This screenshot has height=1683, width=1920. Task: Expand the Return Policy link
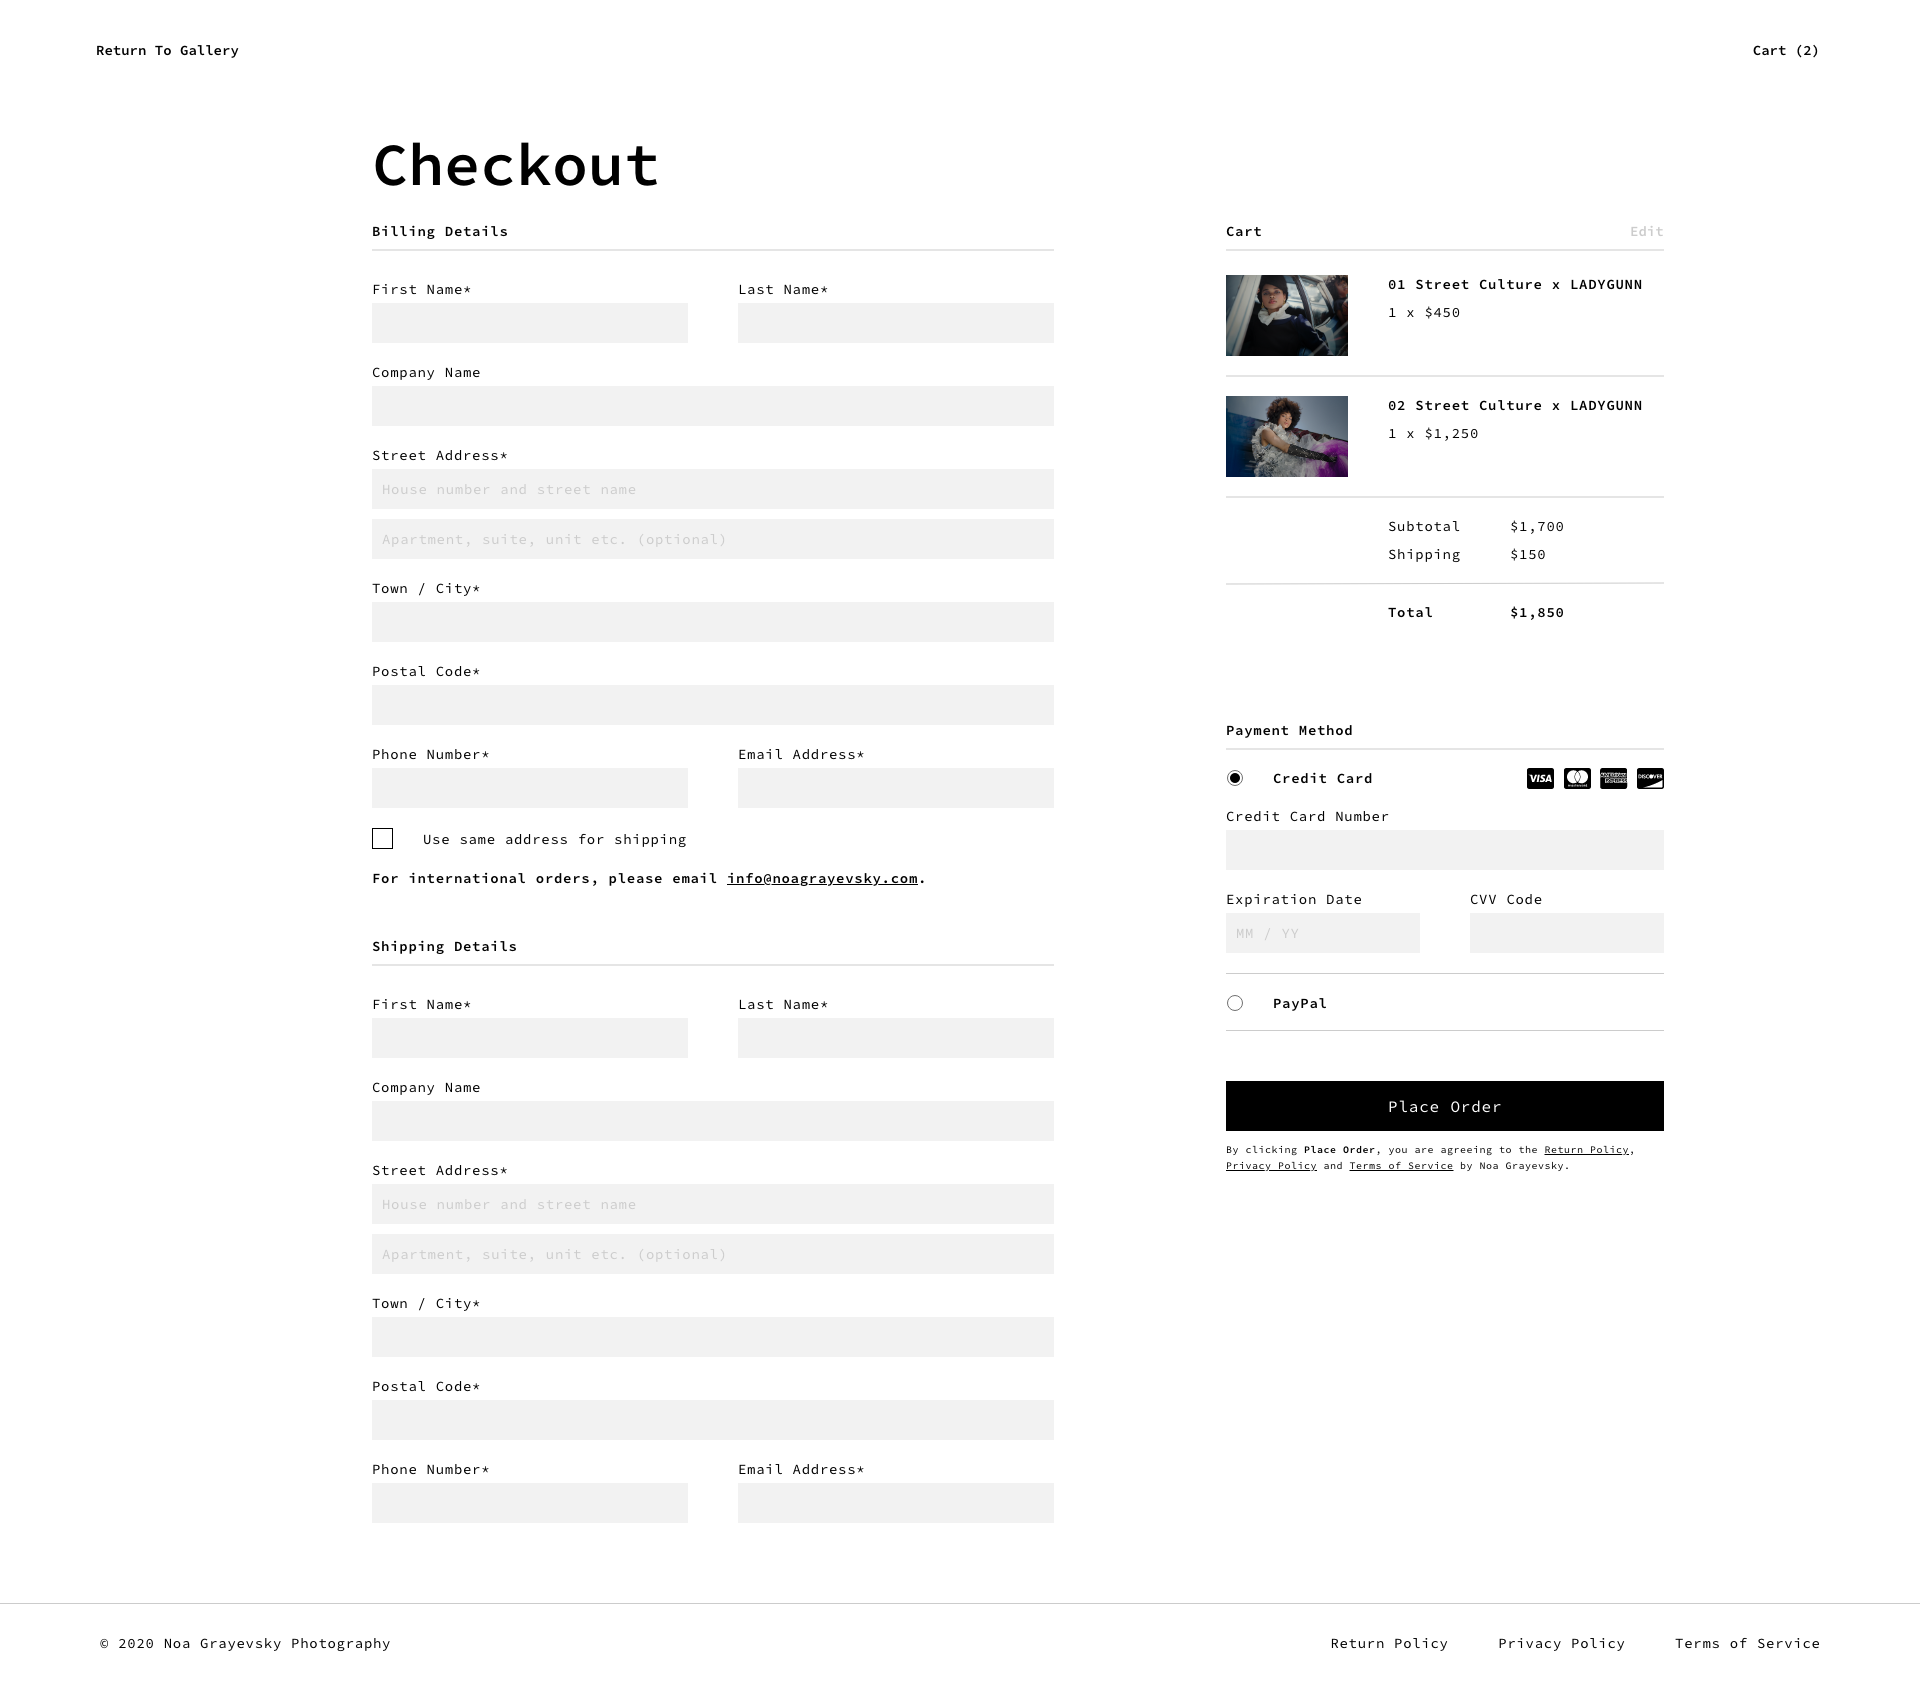coord(1587,1149)
